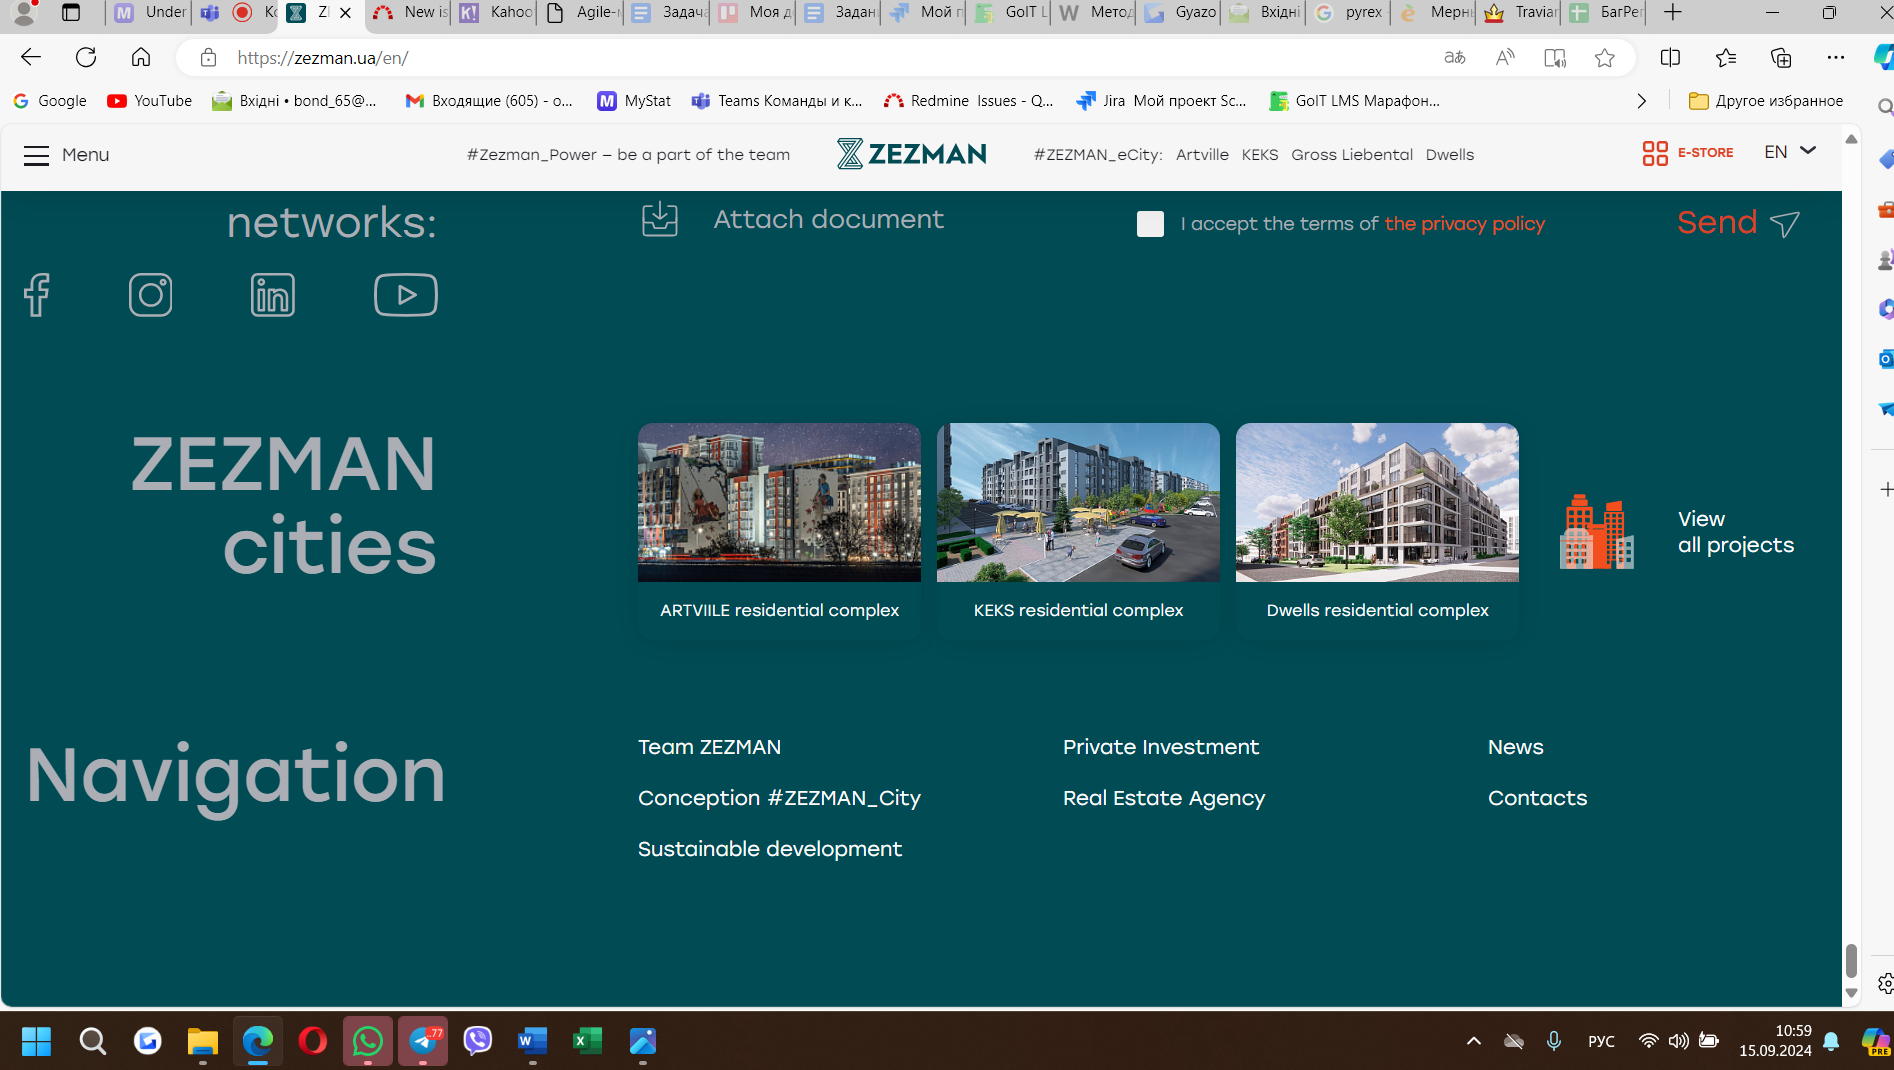Expand the bookmarks bar overflow chevron
1894x1070 pixels.
[x=1641, y=101]
